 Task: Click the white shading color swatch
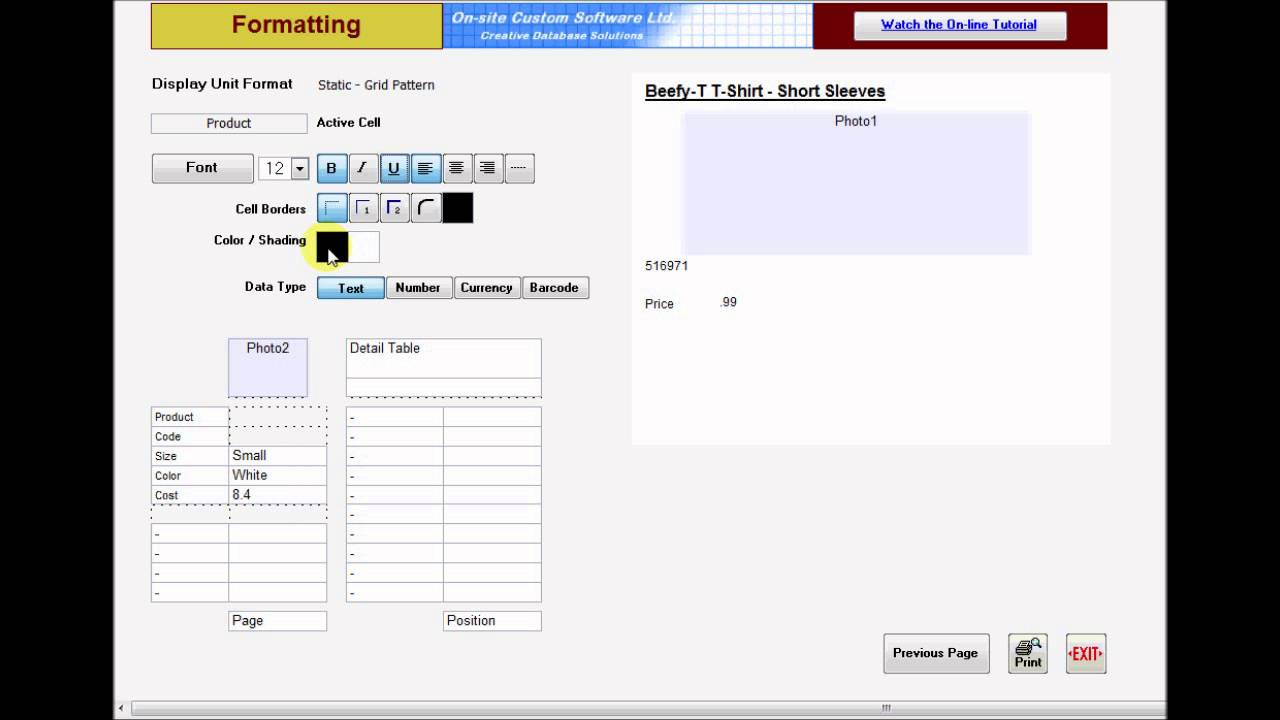364,247
